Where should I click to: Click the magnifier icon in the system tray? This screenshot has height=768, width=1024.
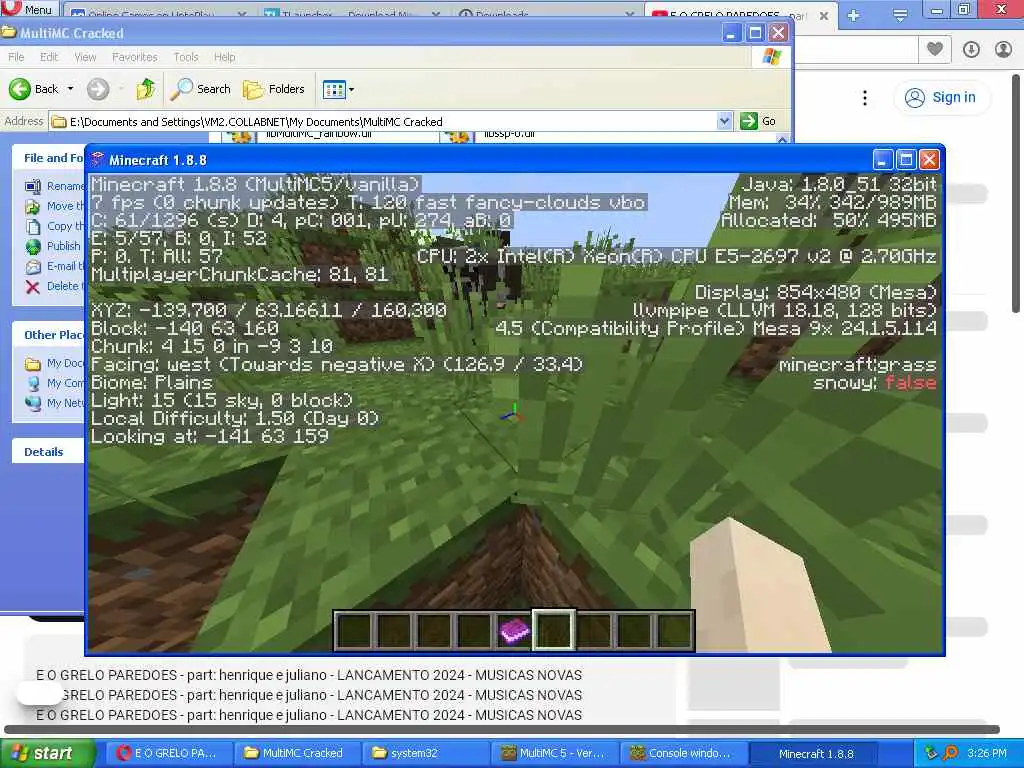tap(950, 753)
